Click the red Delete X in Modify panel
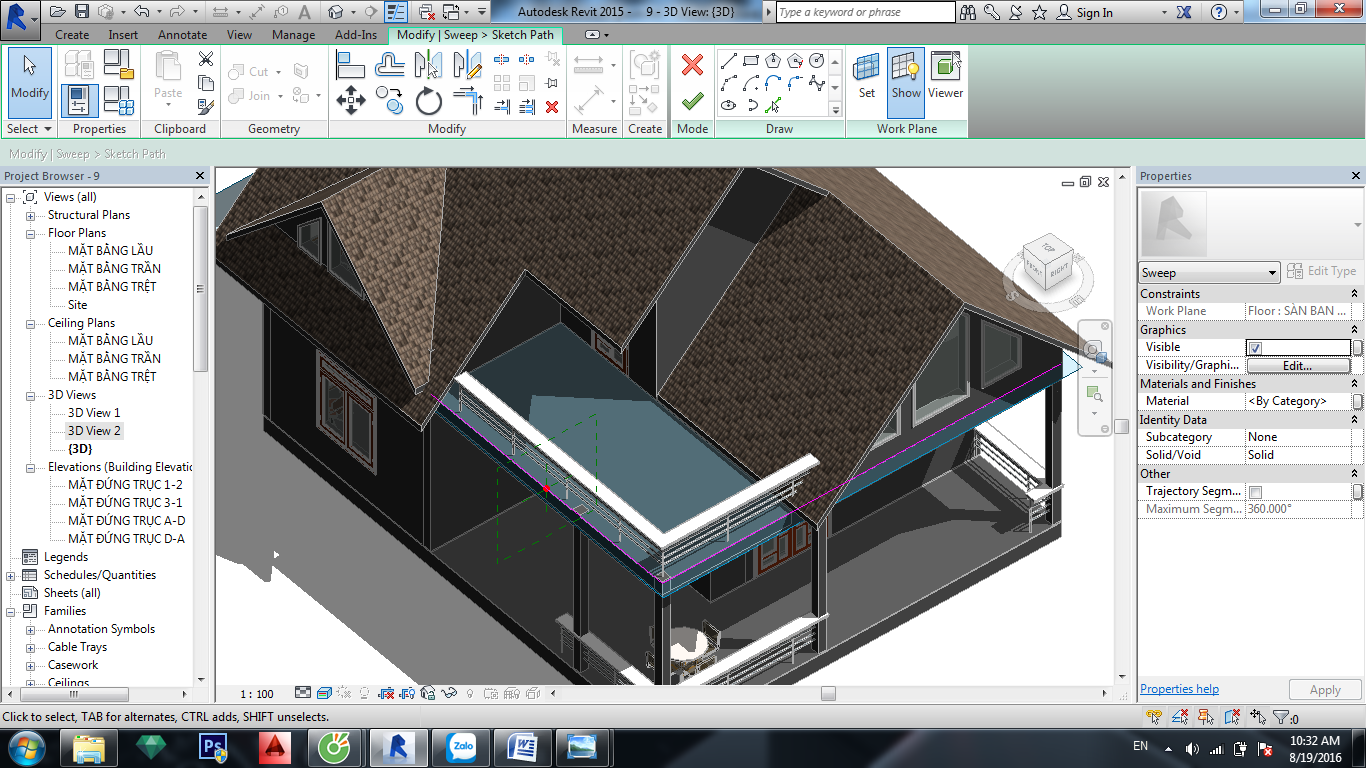 552,106
